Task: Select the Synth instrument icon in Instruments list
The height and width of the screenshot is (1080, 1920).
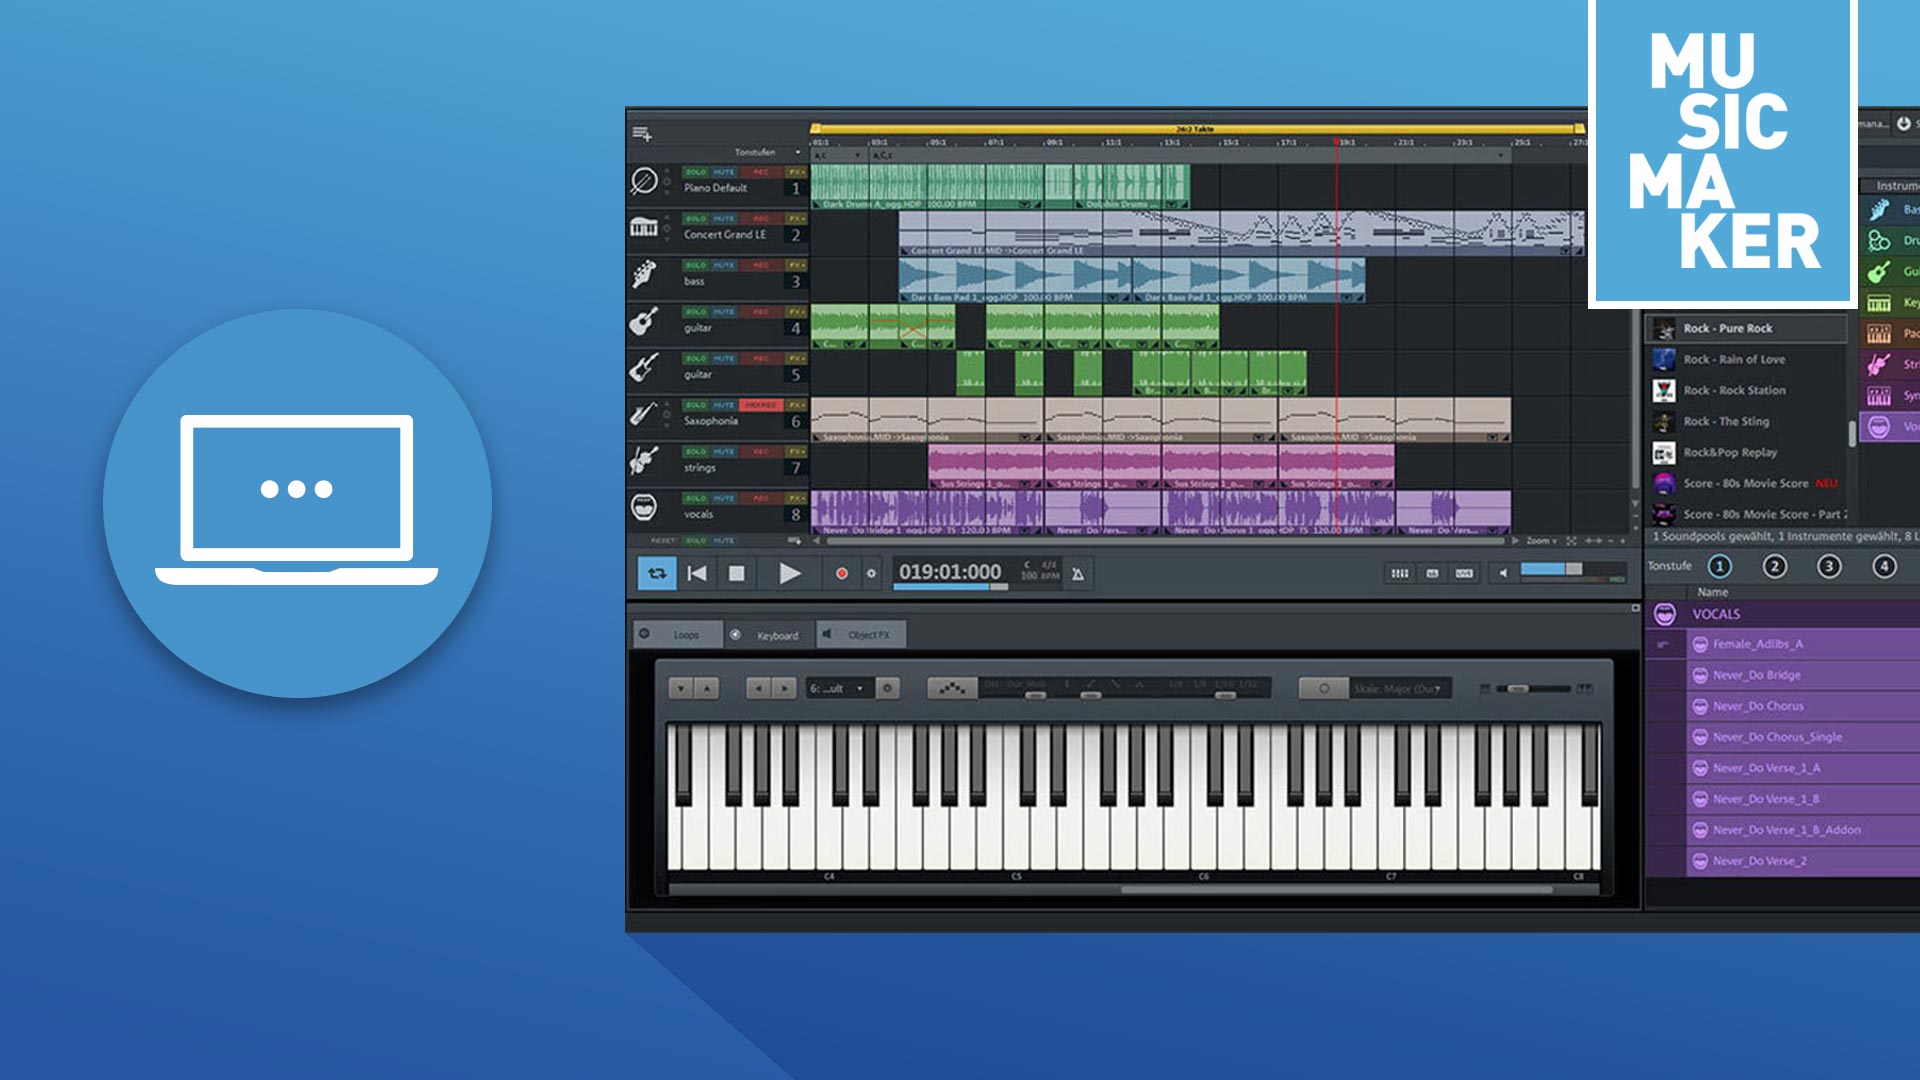Action: [1880, 395]
